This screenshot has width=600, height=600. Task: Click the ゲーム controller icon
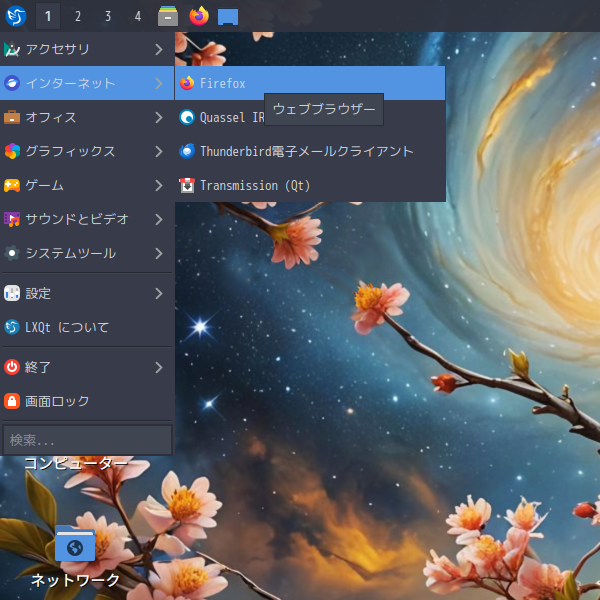pos(12,185)
